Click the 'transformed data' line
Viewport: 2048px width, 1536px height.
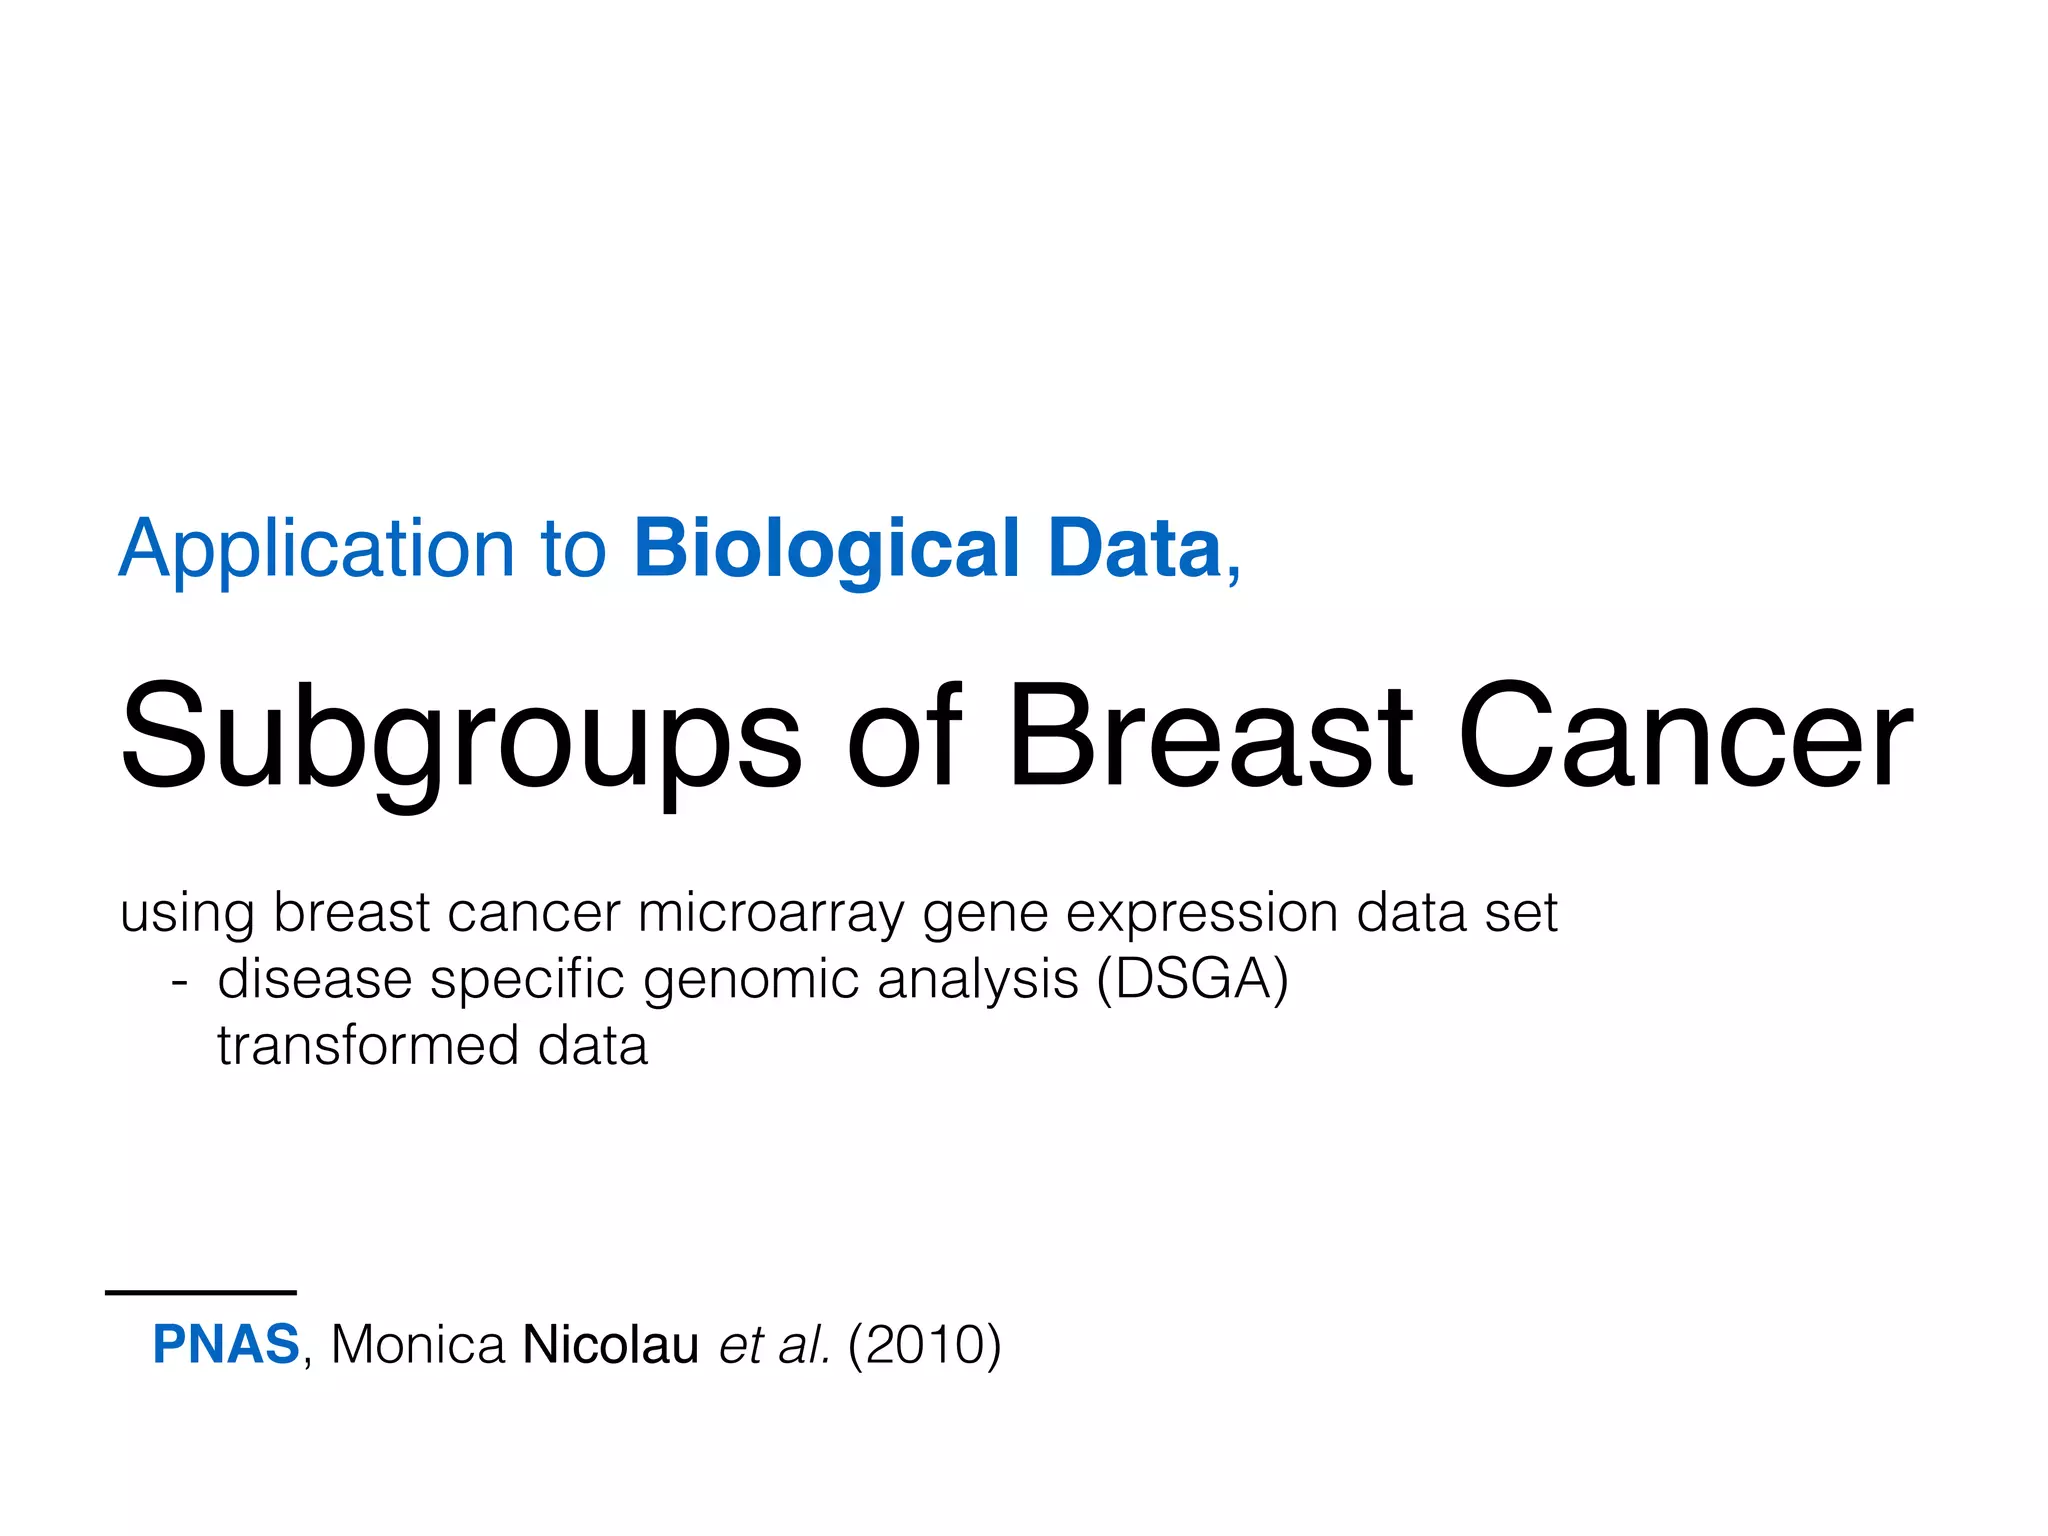tap(433, 1046)
